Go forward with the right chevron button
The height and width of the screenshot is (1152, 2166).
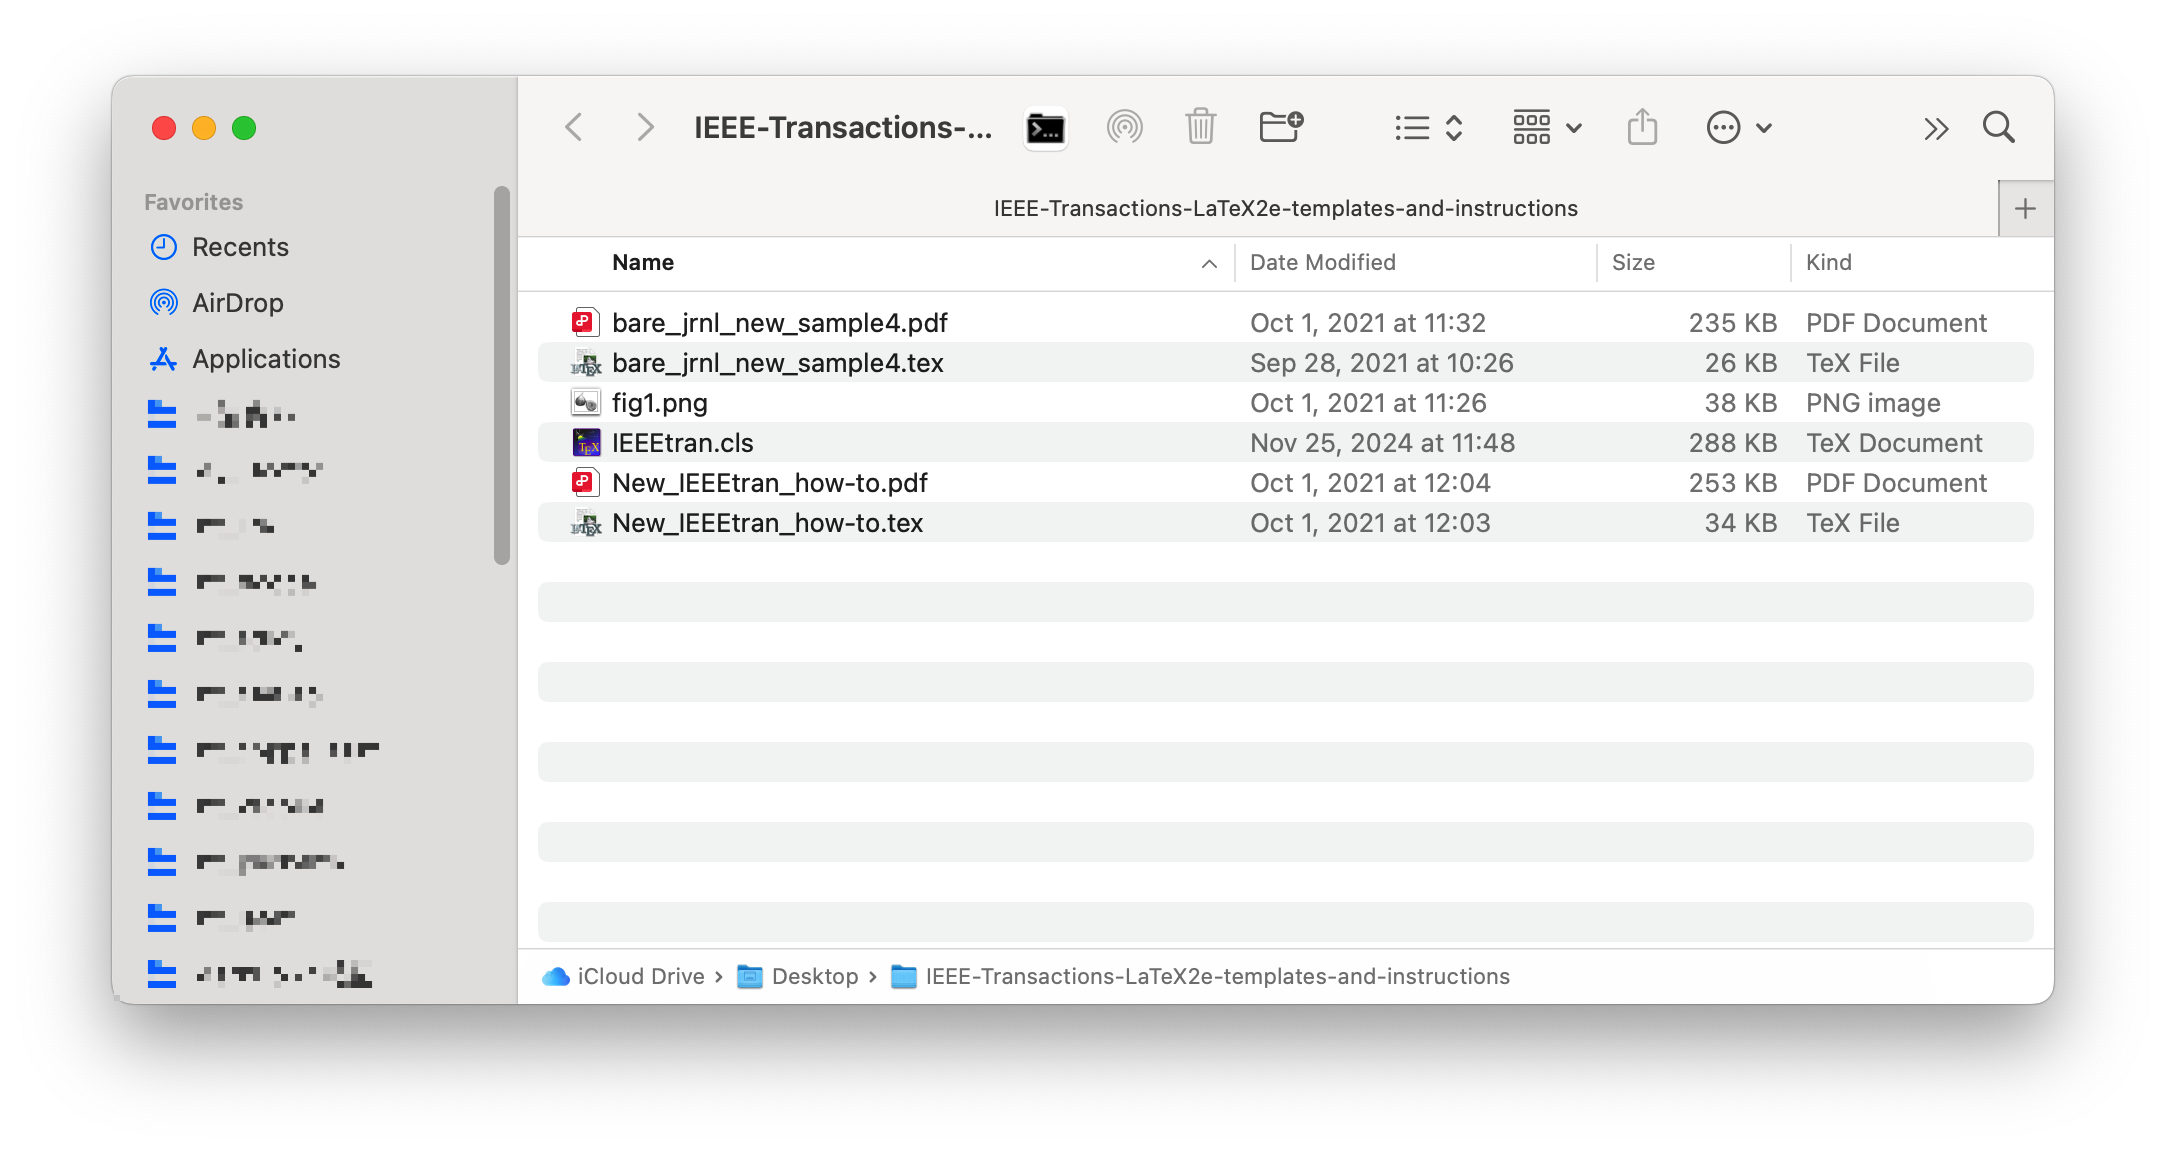(x=646, y=128)
